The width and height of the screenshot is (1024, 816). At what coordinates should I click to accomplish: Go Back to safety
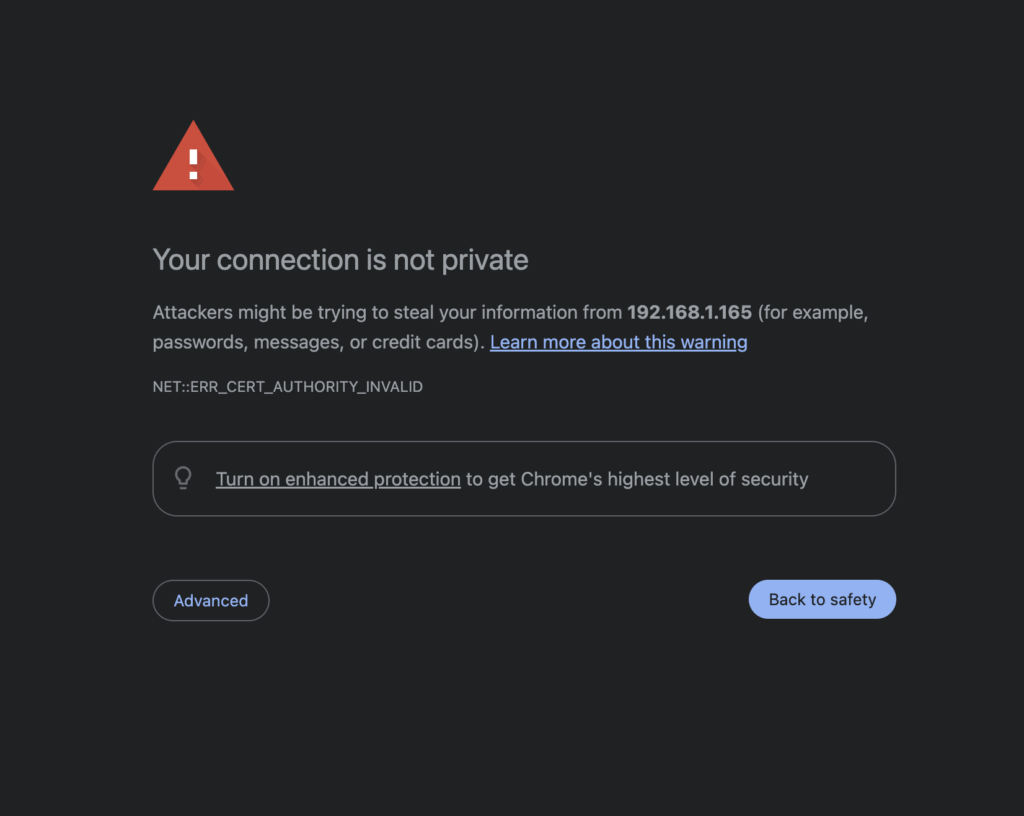[x=822, y=599]
